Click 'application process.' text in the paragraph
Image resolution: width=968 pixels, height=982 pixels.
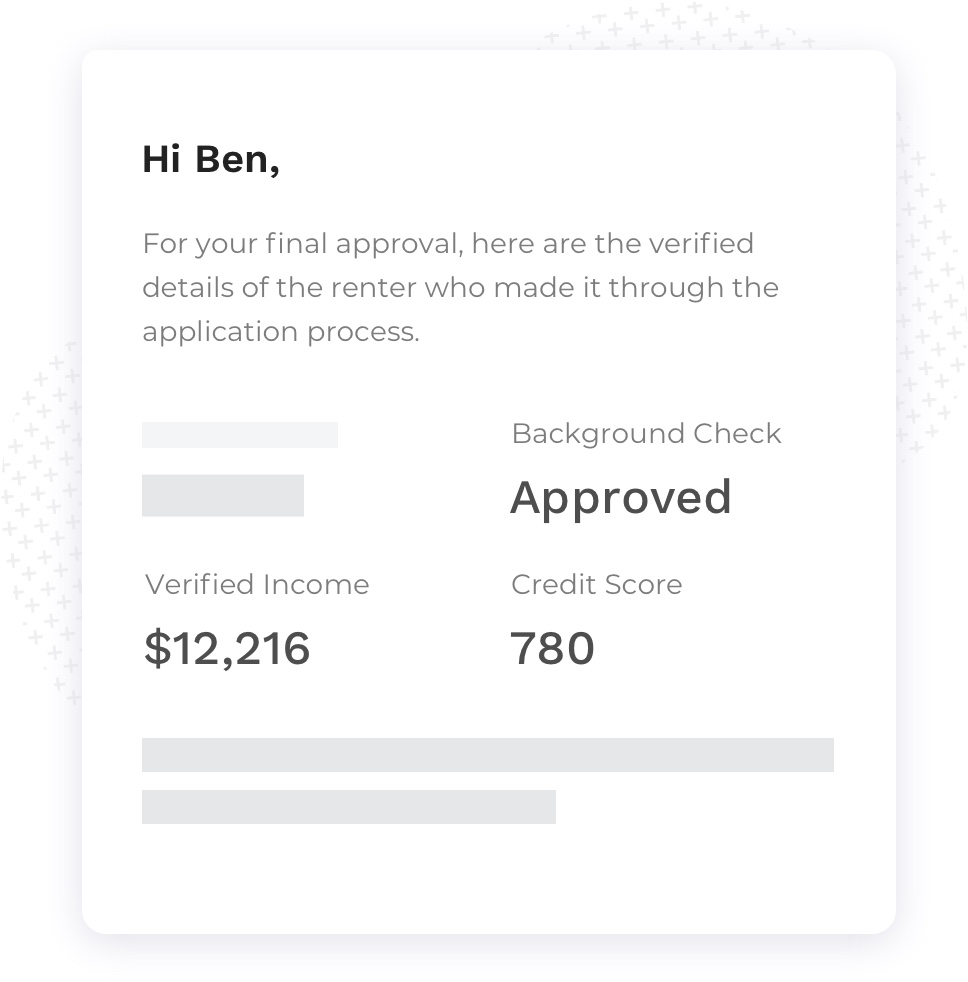point(281,332)
